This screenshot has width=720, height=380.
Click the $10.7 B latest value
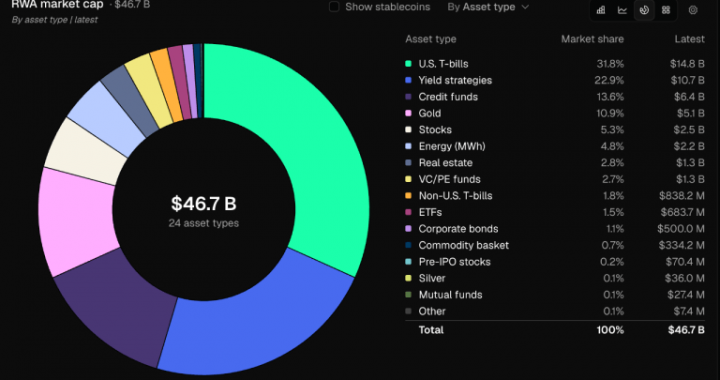tap(687, 80)
